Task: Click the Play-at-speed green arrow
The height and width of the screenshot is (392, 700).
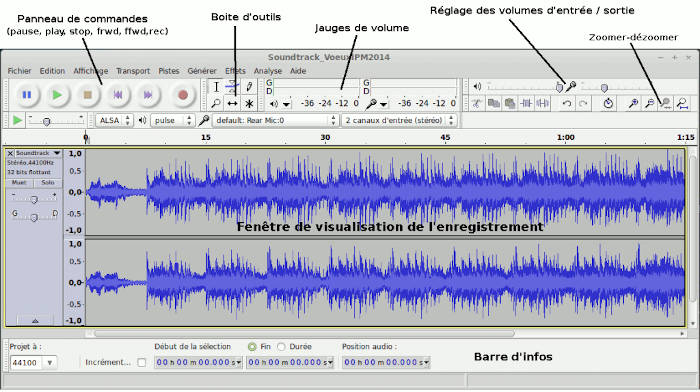Action: [17, 120]
